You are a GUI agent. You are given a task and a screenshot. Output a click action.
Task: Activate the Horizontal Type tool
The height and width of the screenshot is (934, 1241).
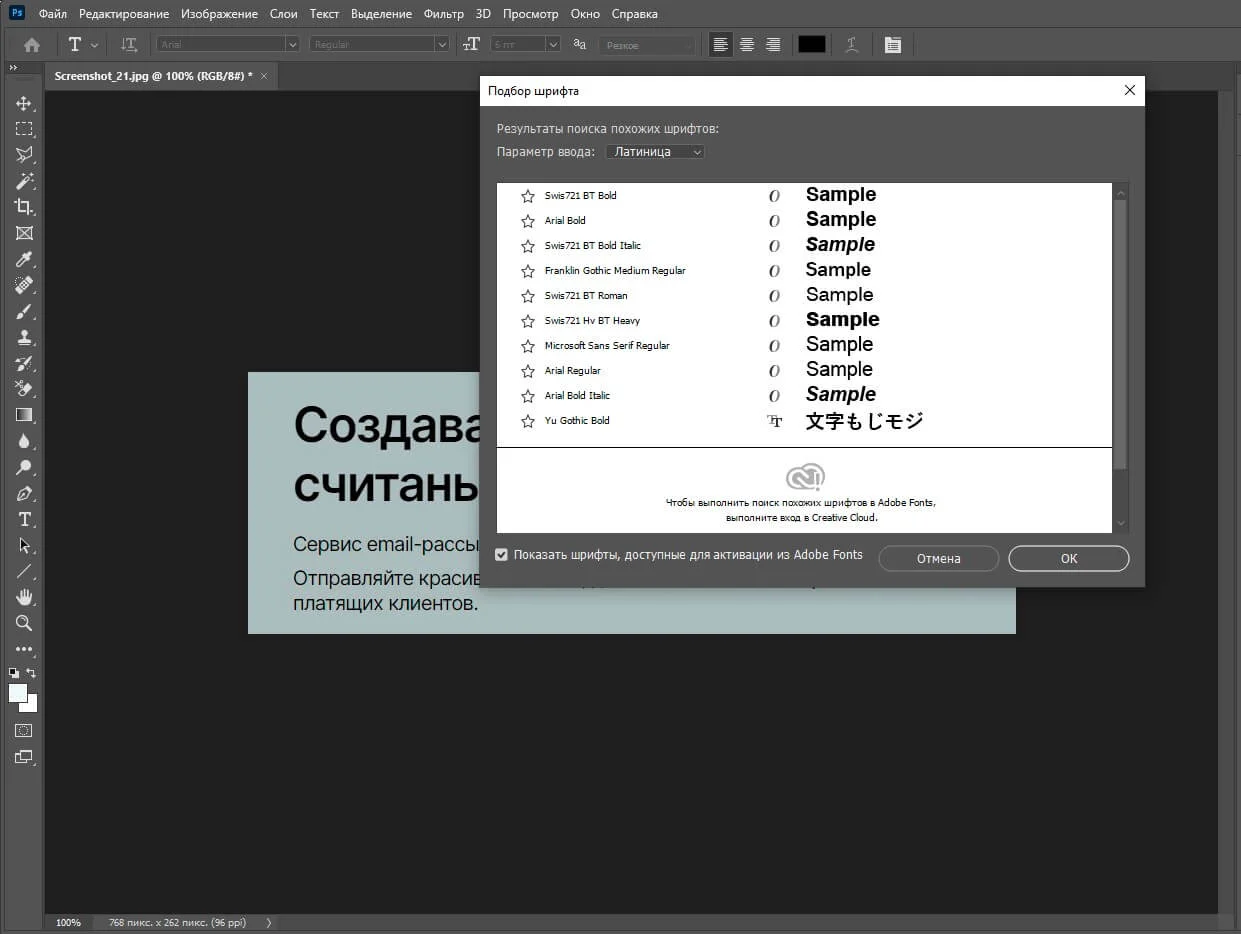pos(24,519)
